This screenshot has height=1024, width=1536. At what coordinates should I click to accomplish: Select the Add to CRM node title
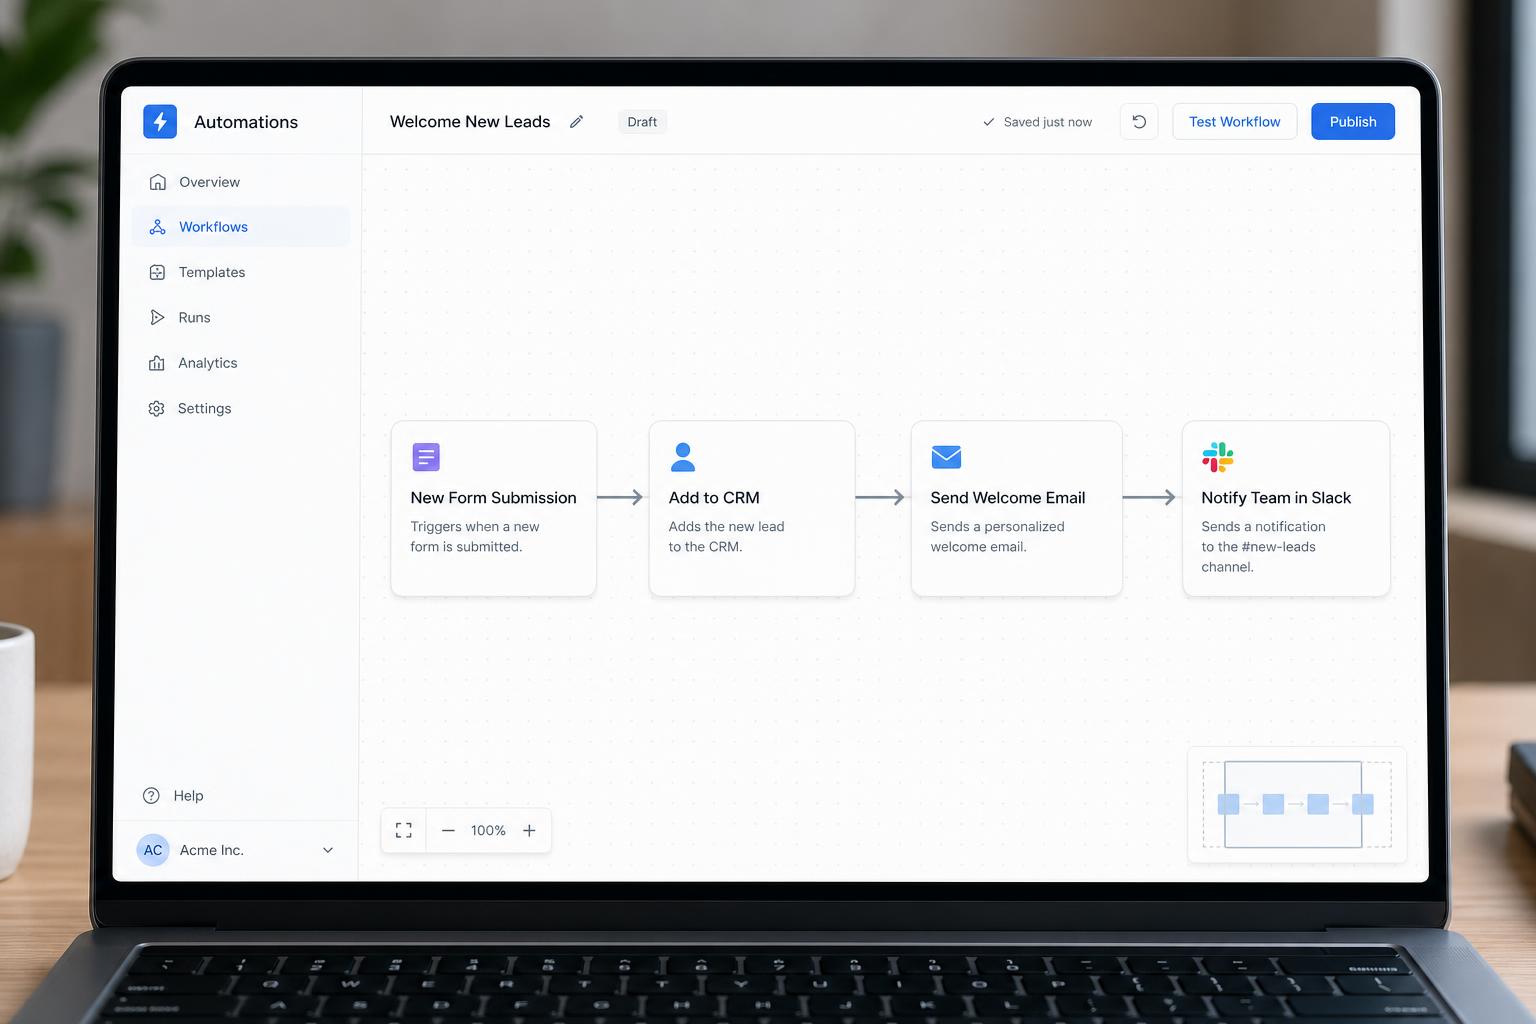pyautogui.click(x=714, y=498)
